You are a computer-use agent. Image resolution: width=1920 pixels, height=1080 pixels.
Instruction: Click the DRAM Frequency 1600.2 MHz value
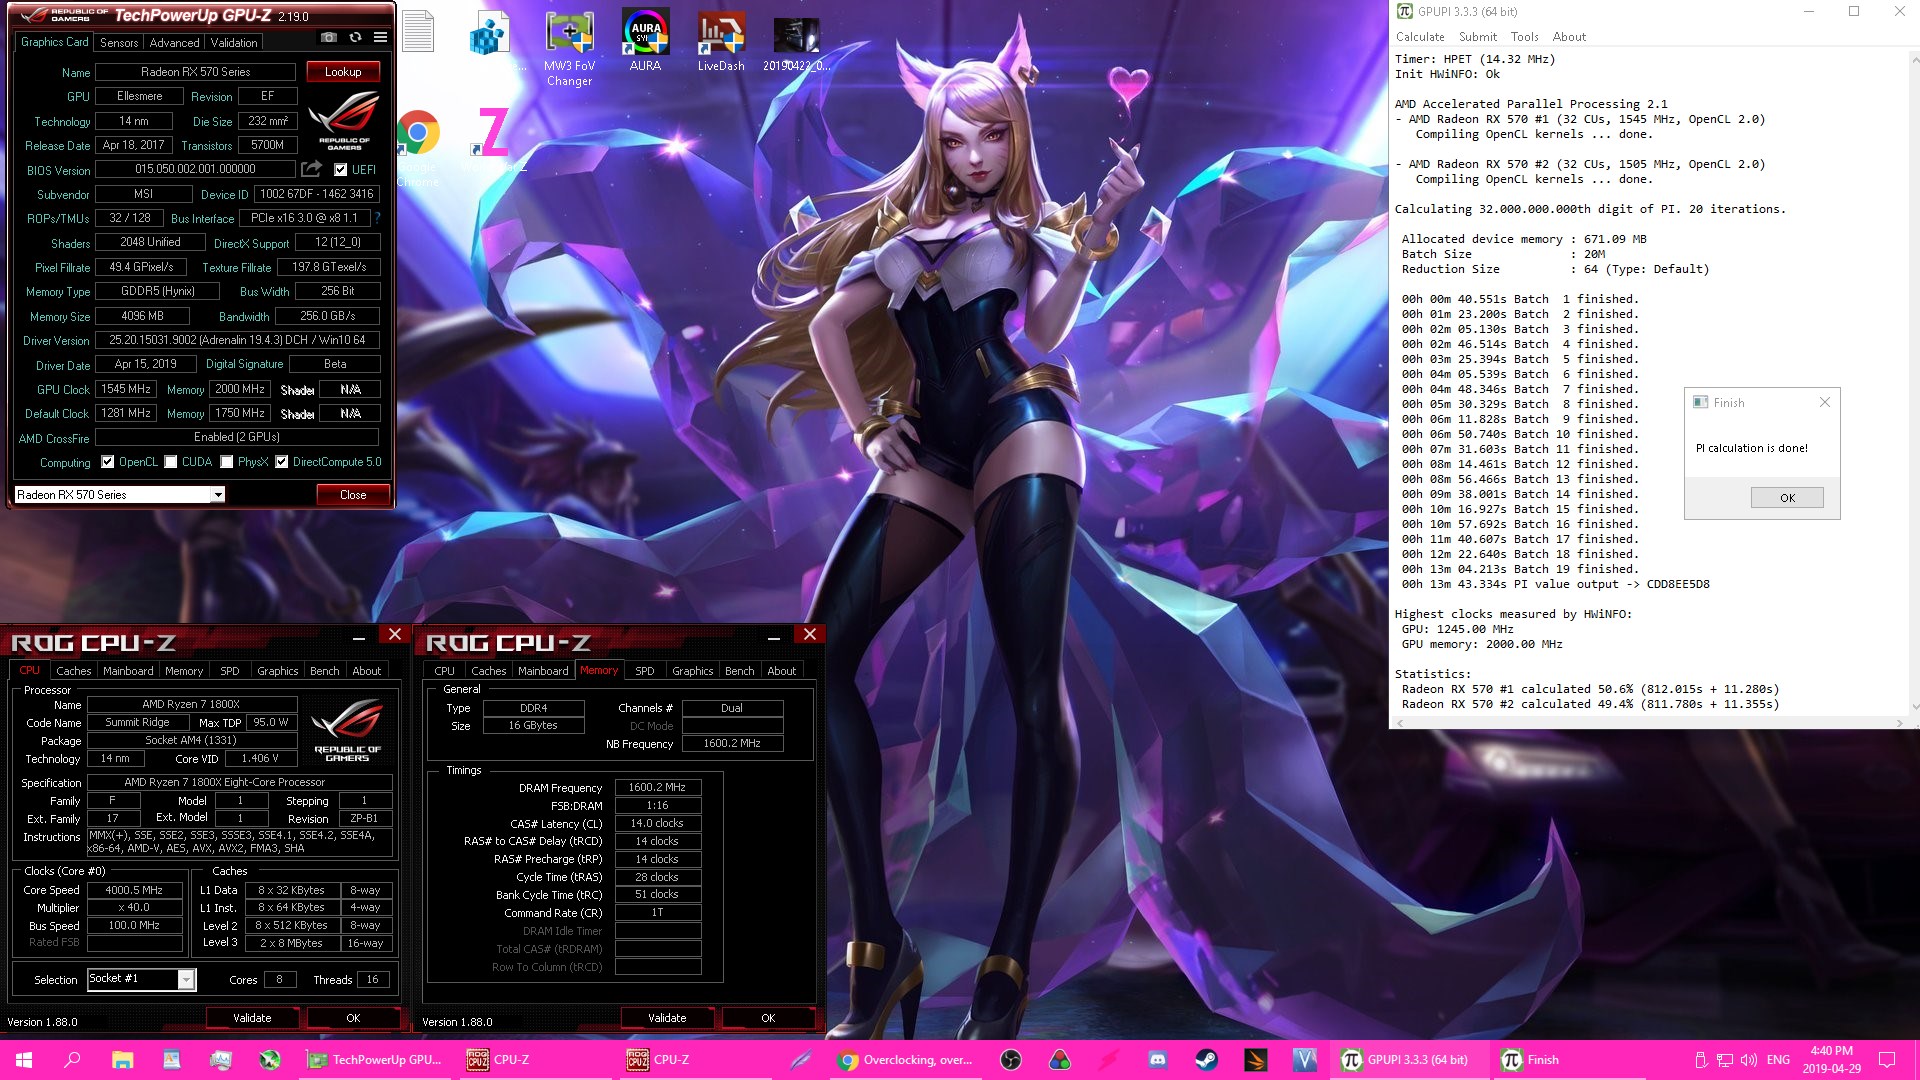click(x=657, y=787)
